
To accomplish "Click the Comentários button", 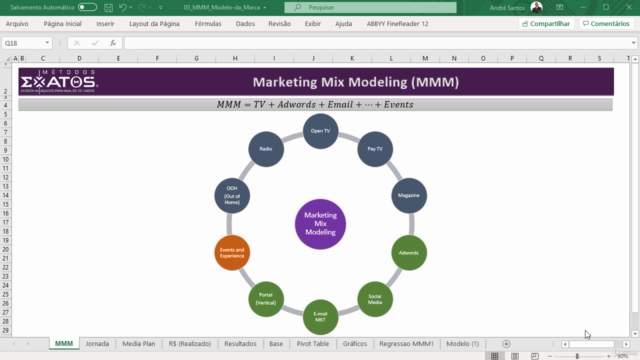I will (606, 24).
